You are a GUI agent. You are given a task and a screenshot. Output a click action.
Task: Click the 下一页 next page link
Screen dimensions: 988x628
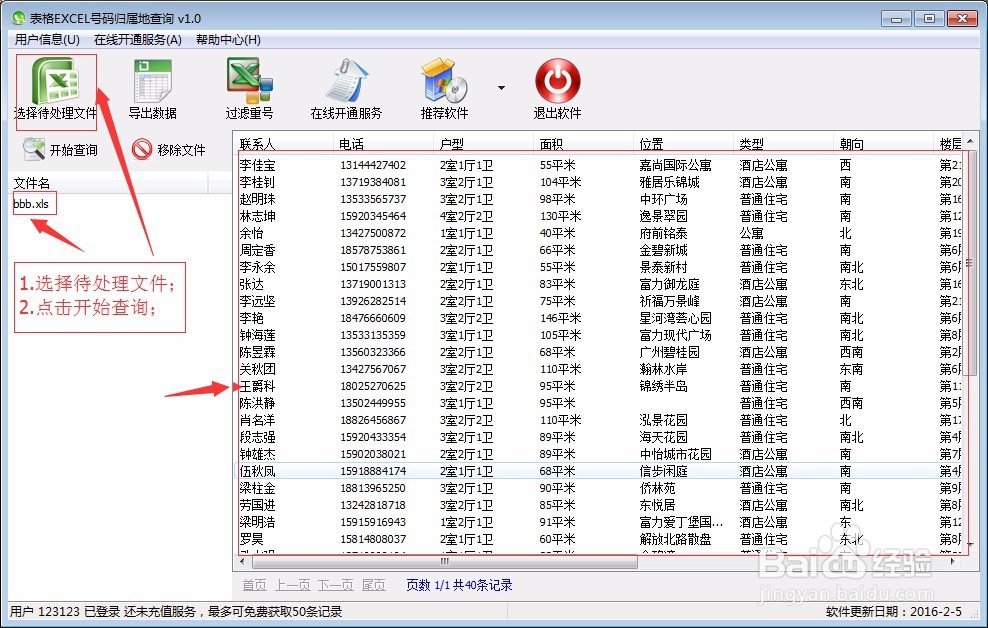click(335, 585)
